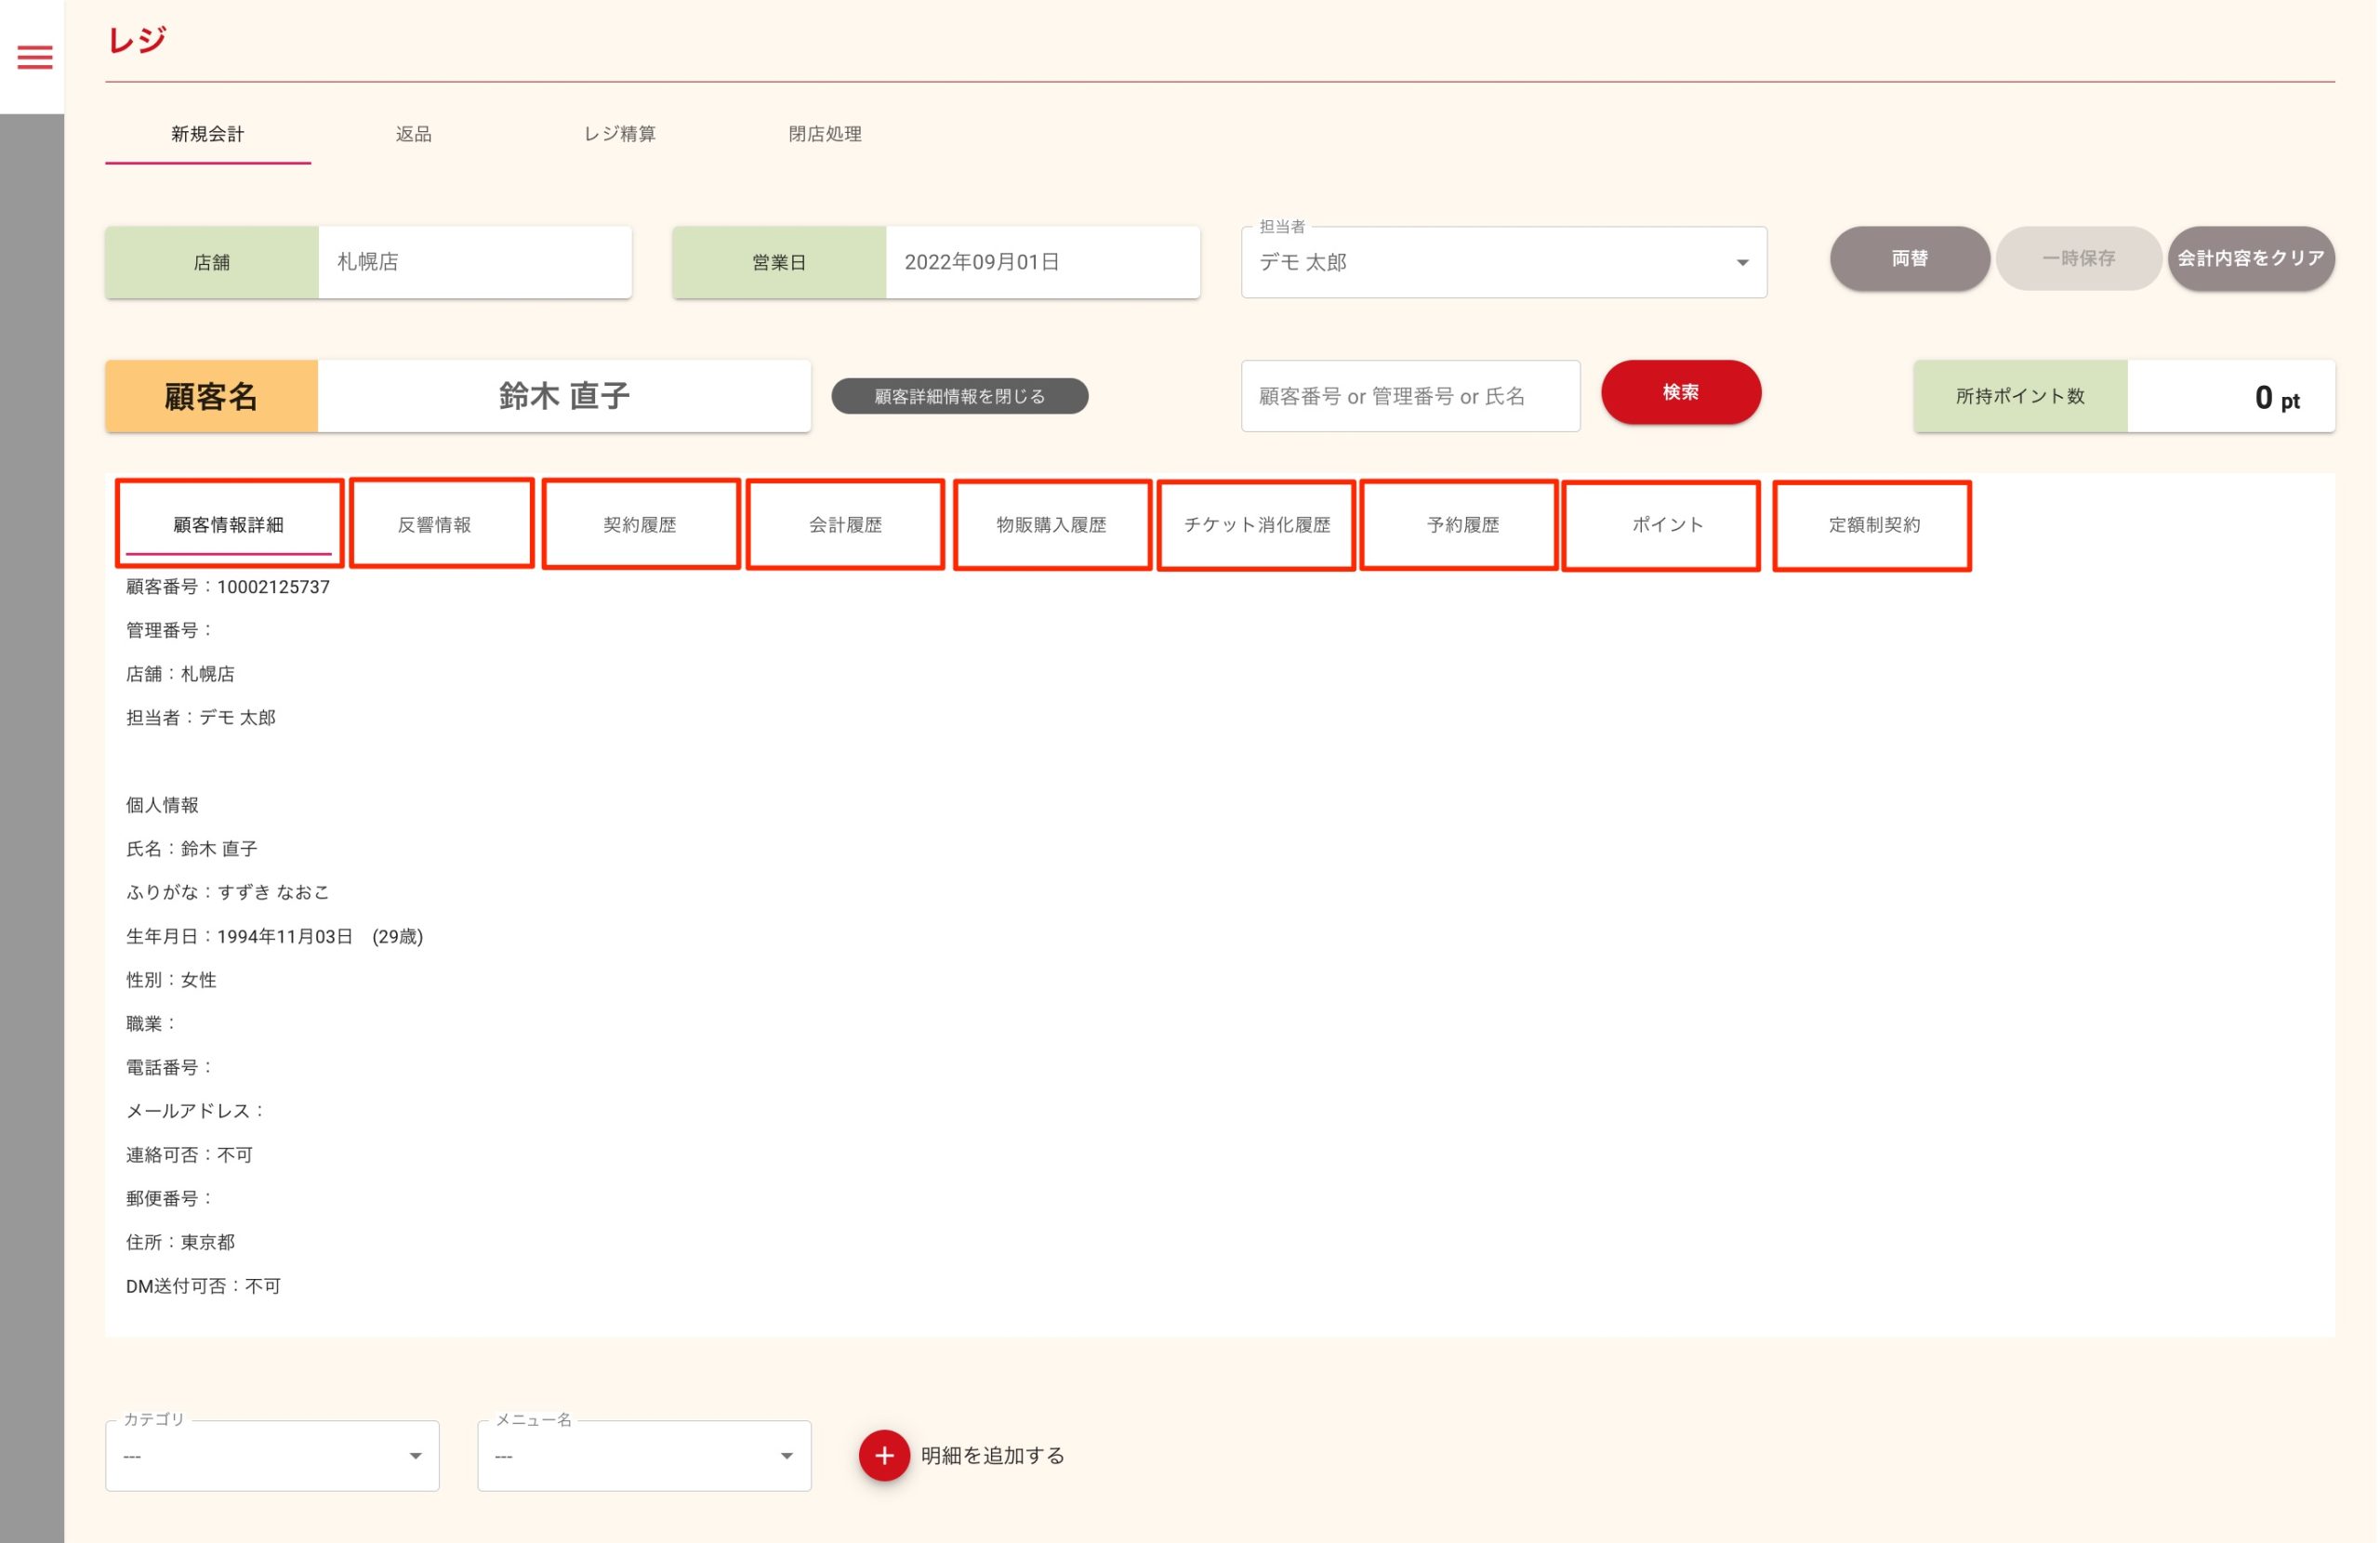Select the 定額制契約 tab
This screenshot has width=2380, height=1543.
(x=1873, y=524)
